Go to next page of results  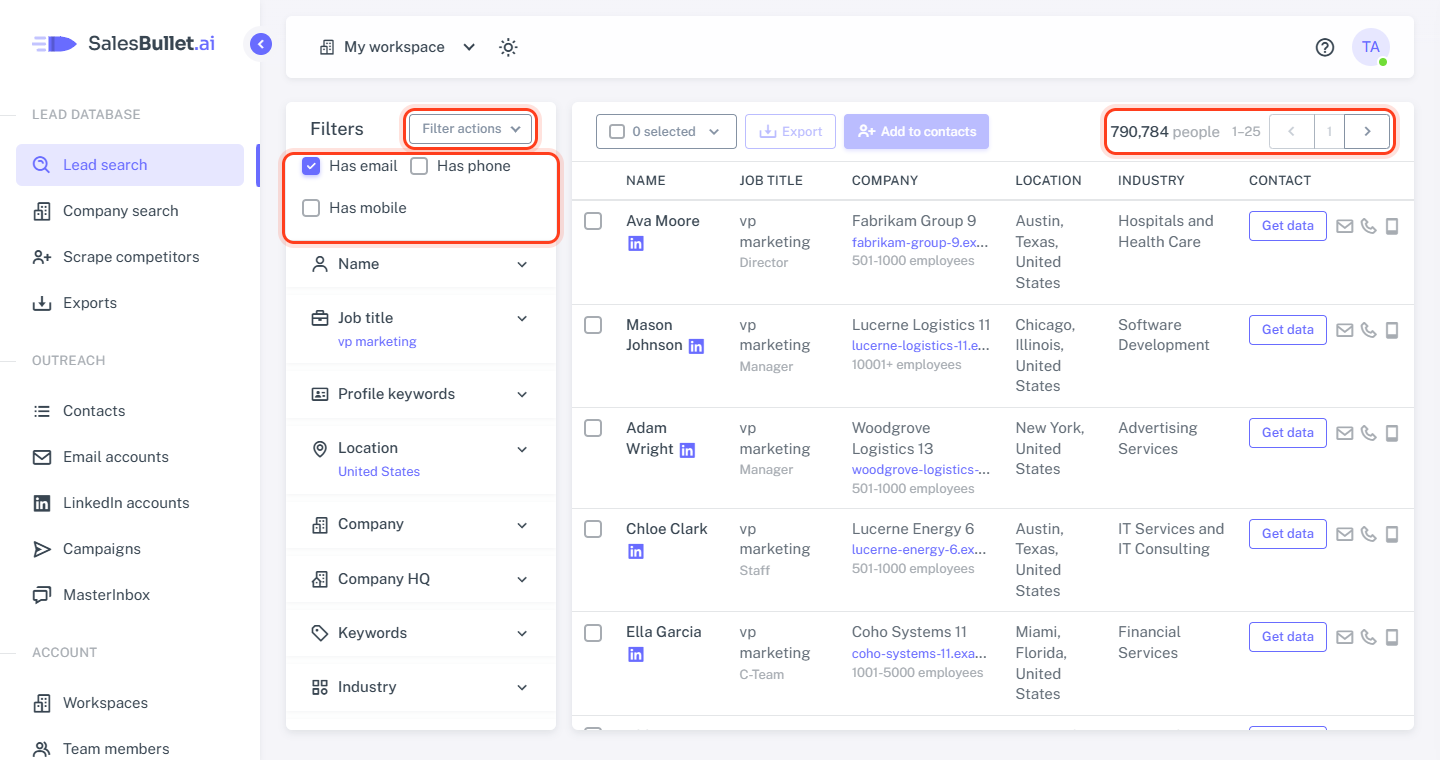(x=1367, y=132)
